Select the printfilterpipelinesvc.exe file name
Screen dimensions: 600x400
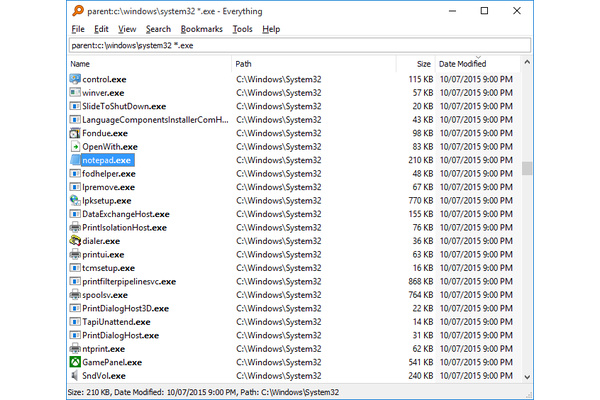click(129, 281)
